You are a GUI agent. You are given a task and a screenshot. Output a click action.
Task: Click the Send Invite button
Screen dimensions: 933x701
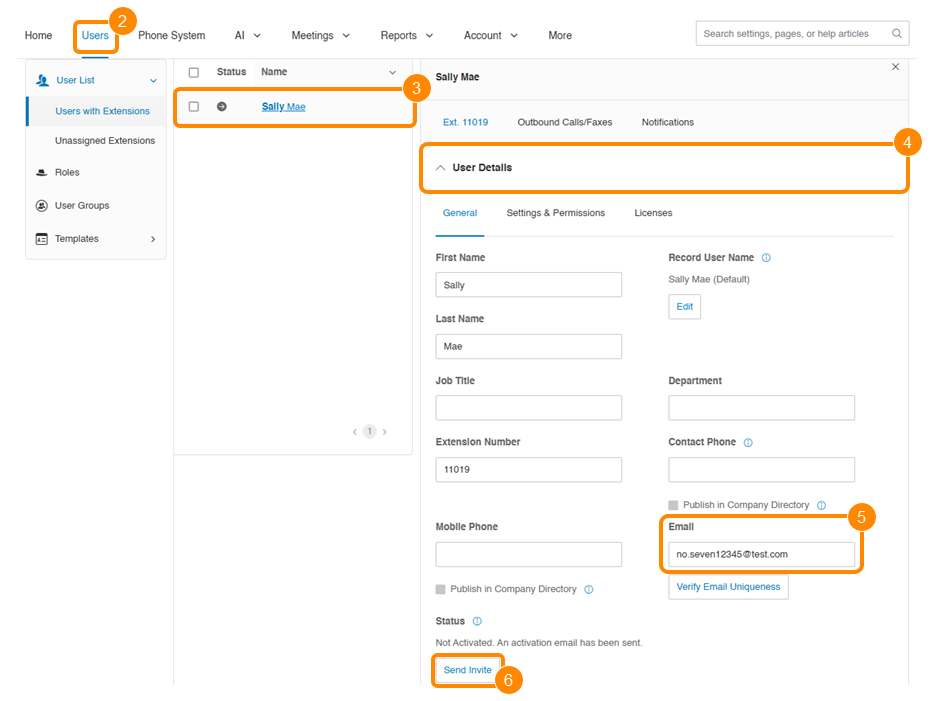[467, 670]
